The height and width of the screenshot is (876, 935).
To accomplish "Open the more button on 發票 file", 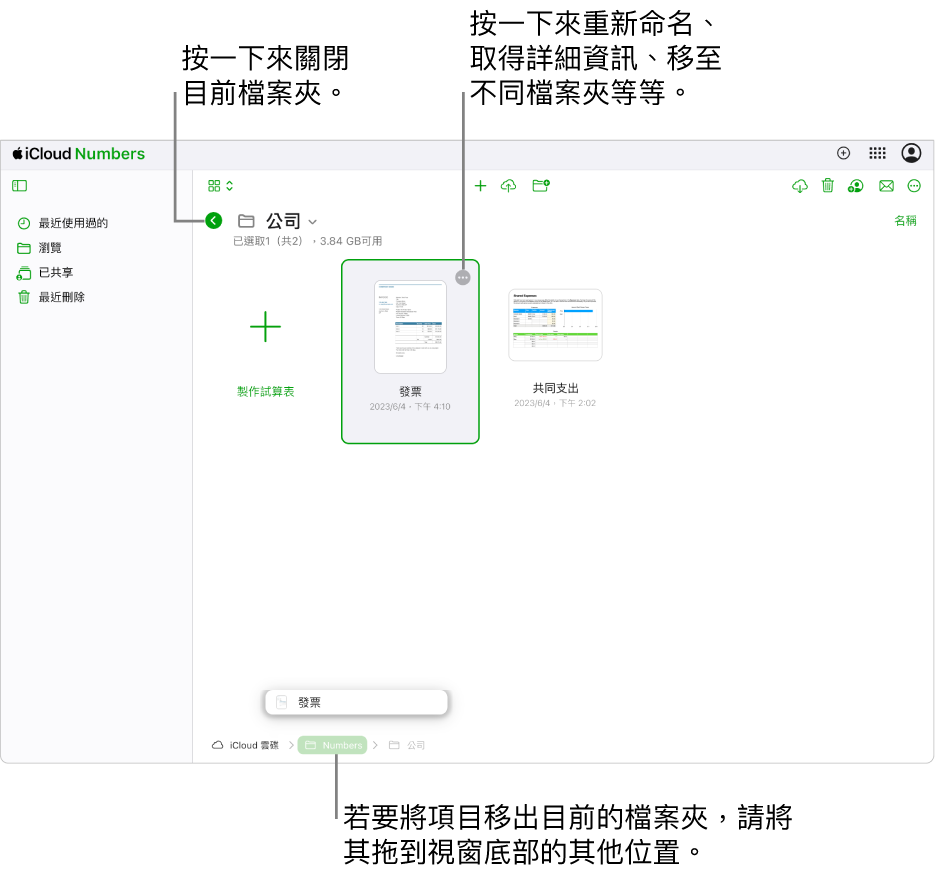I will click(463, 277).
